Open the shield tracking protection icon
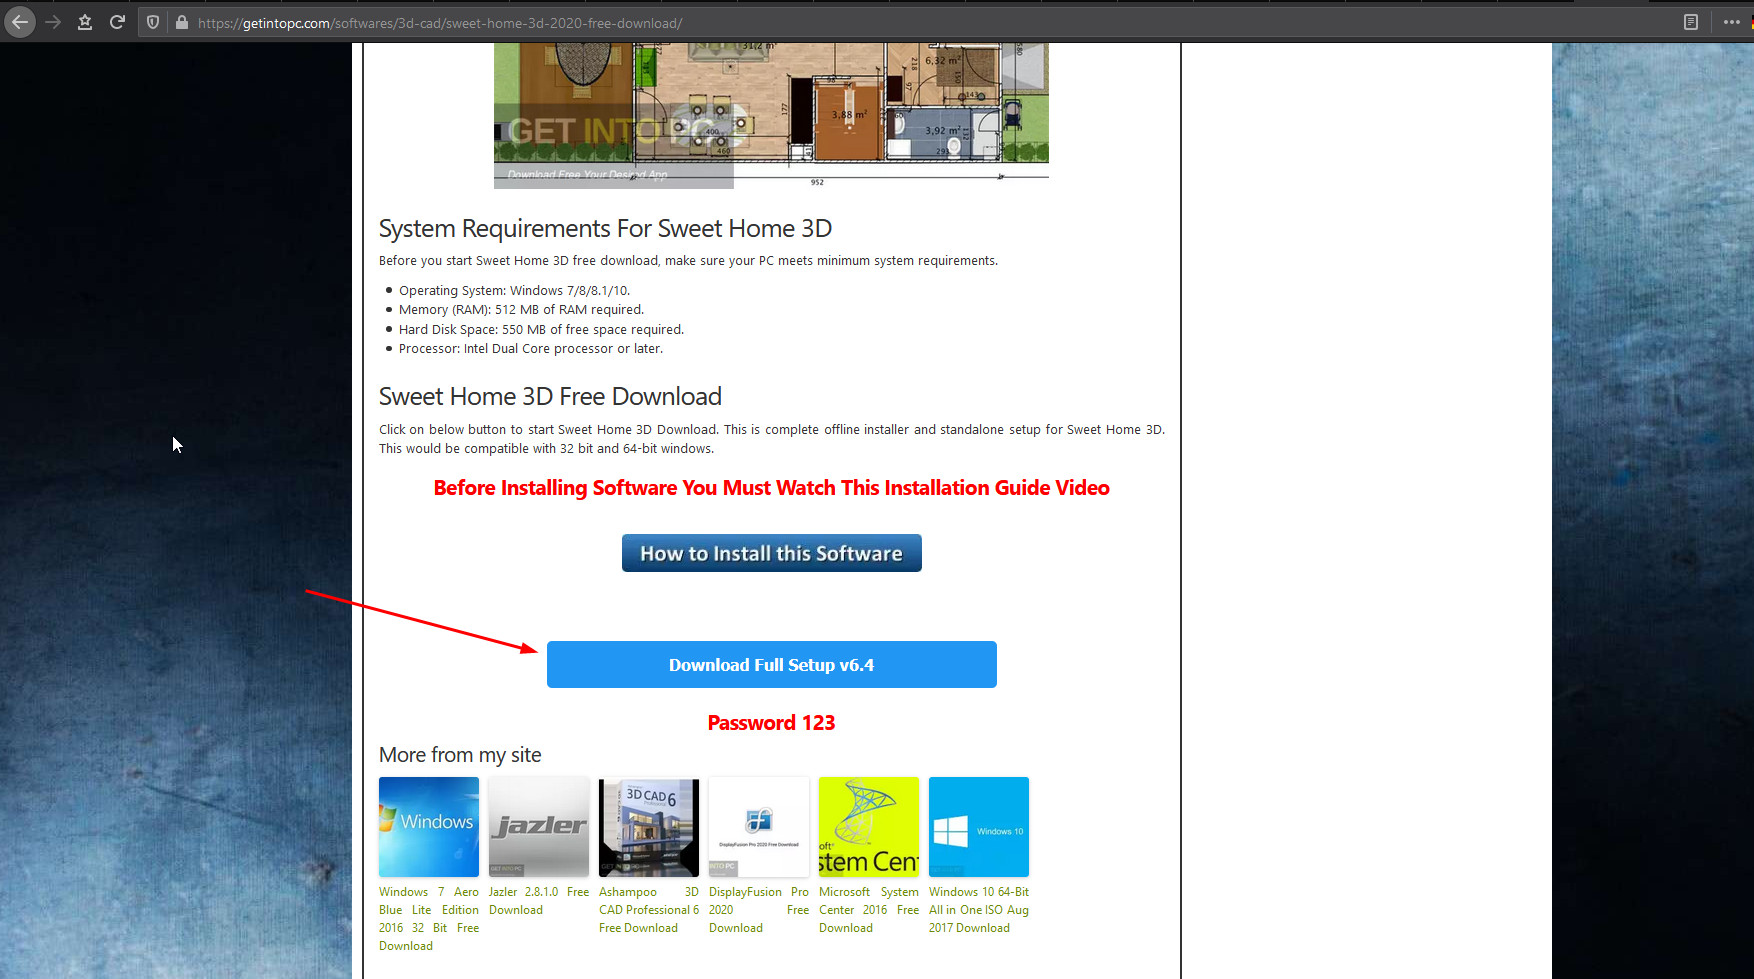The height and width of the screenshot is (979, 1754). [153, 22]
